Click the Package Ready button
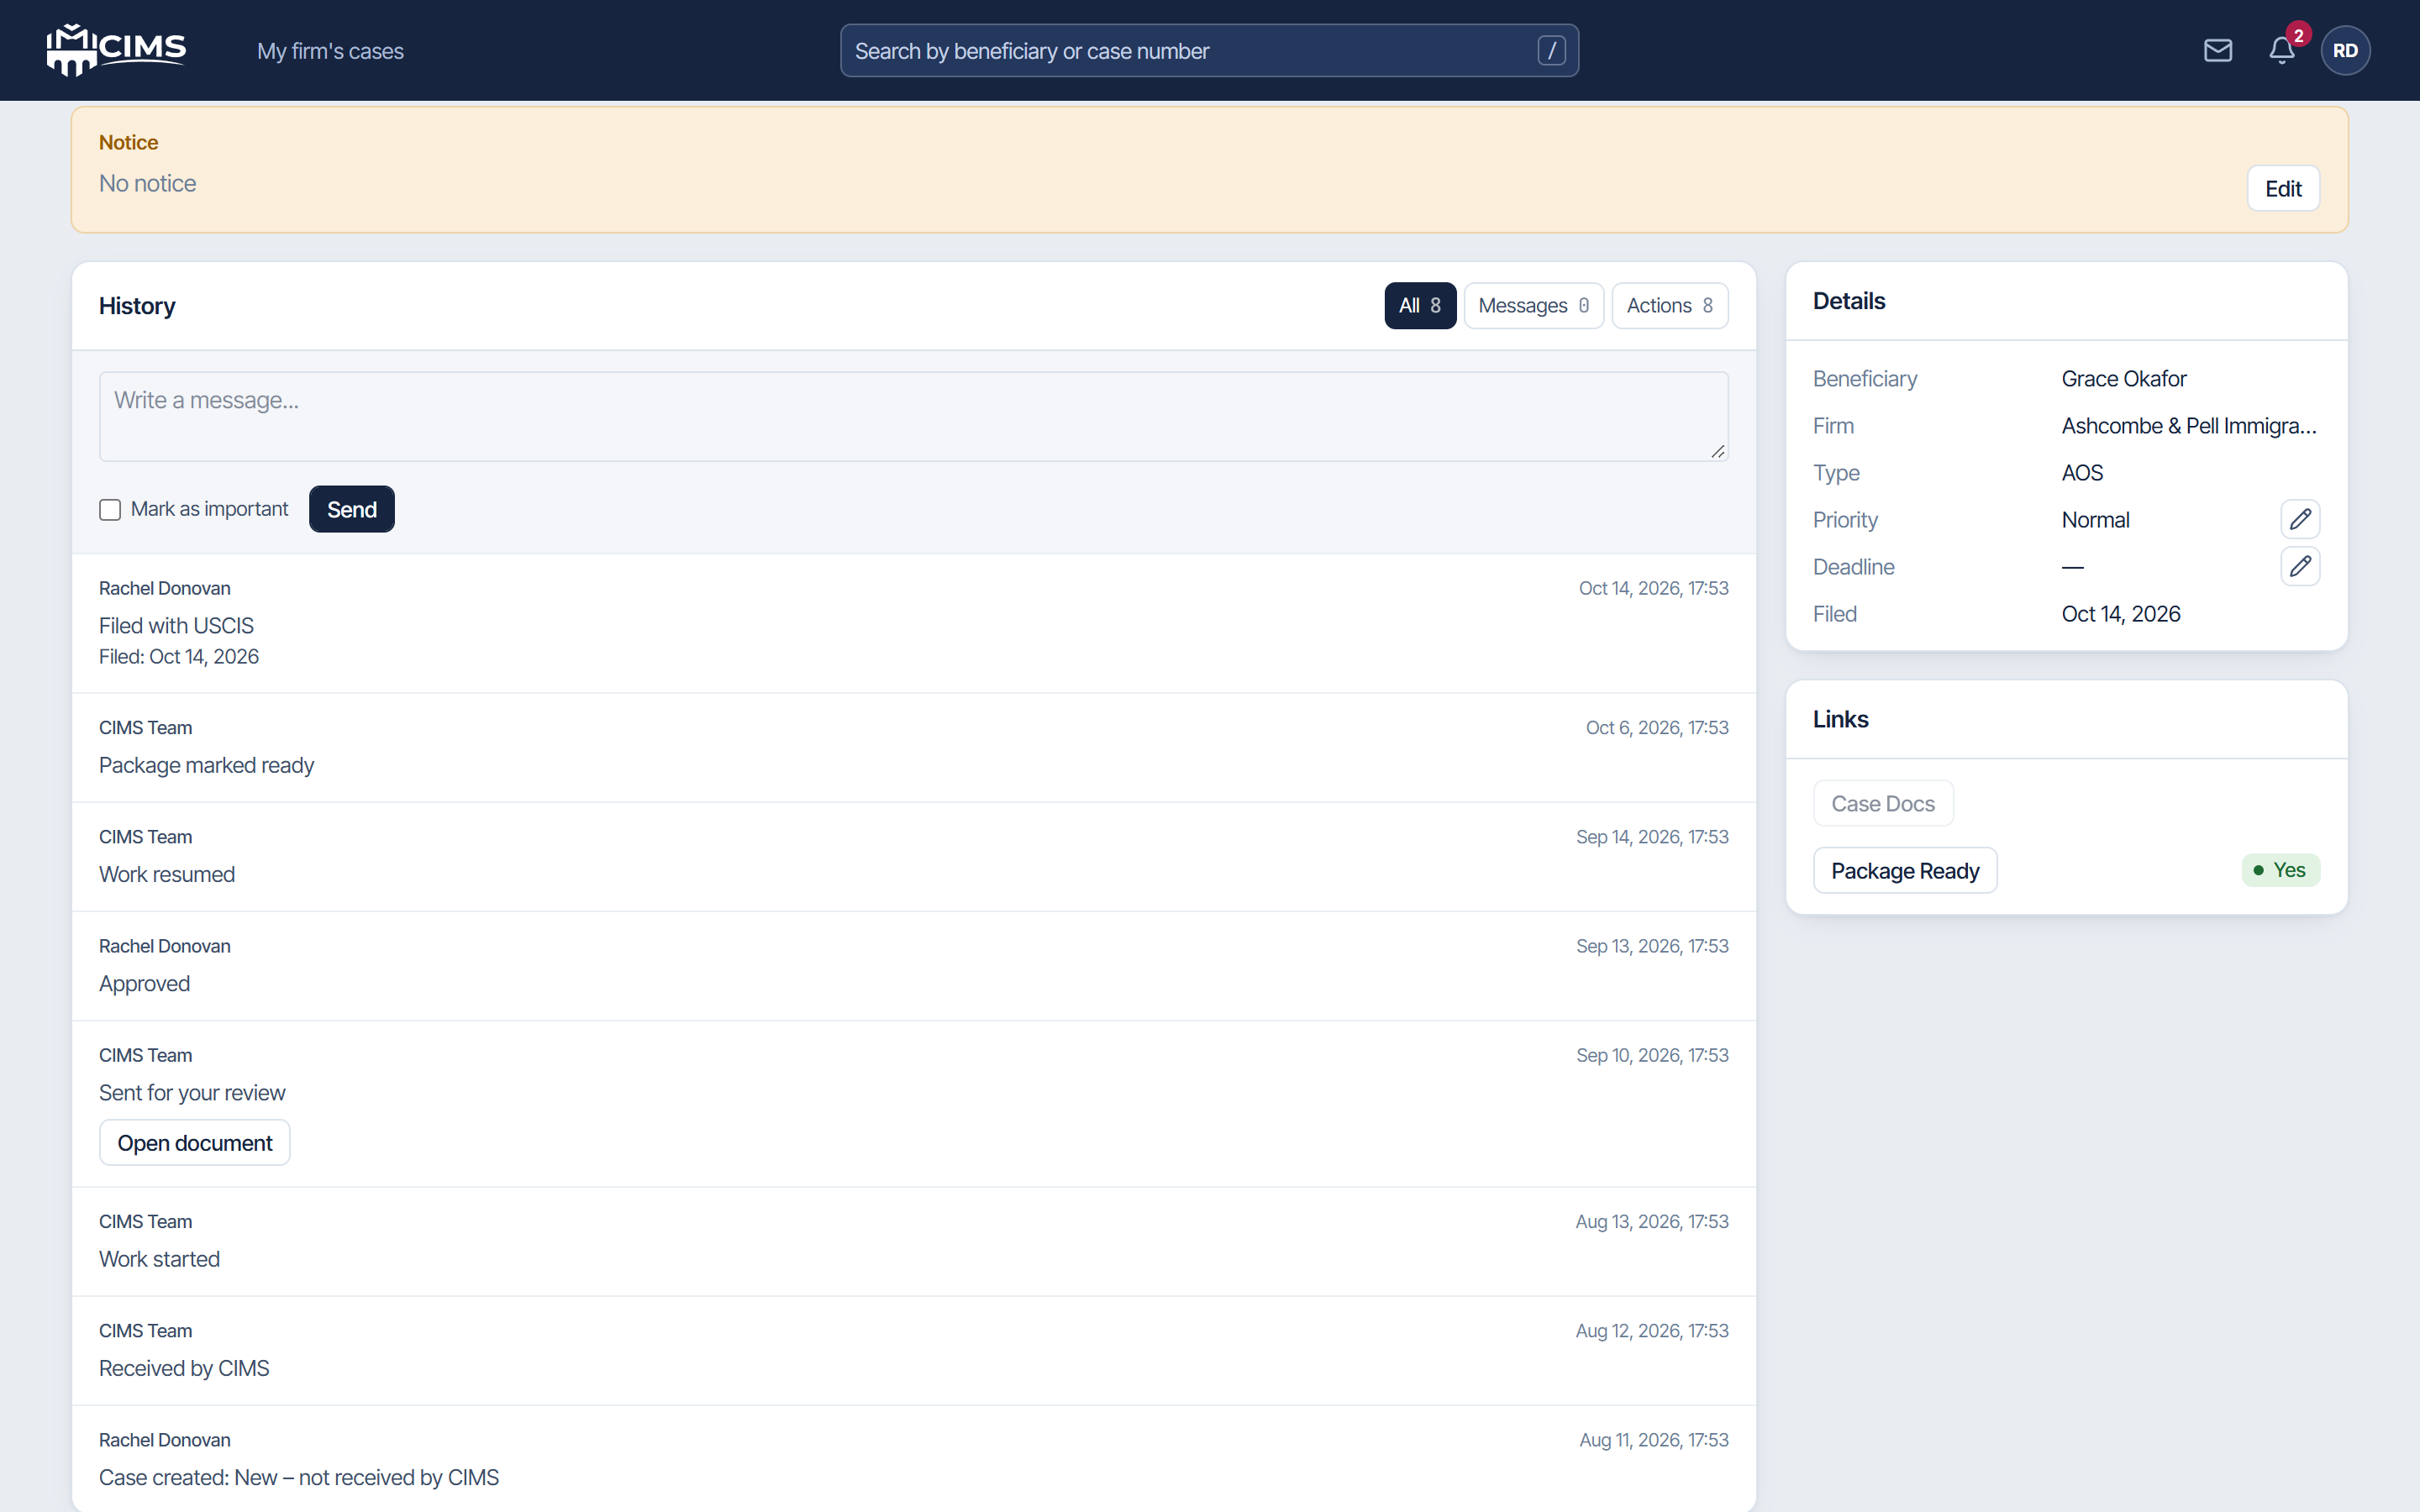This screenshot has width=2420, height=1512. pyautogui.click(x=1905, y=871)
